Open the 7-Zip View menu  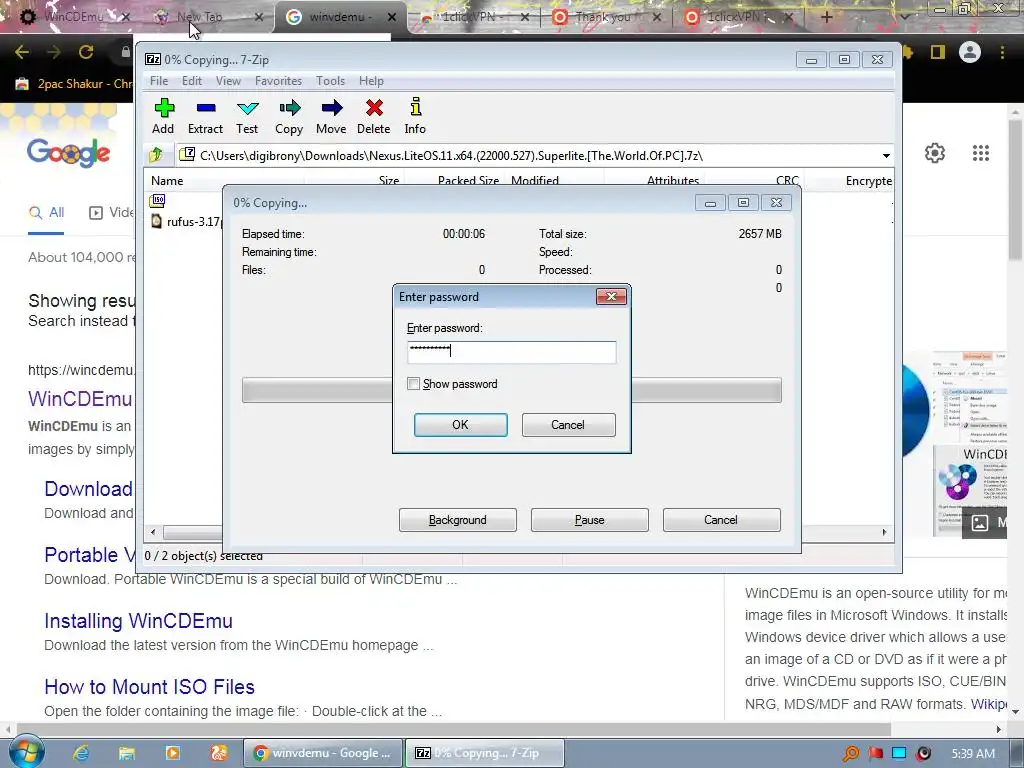[x=228, y=81]
